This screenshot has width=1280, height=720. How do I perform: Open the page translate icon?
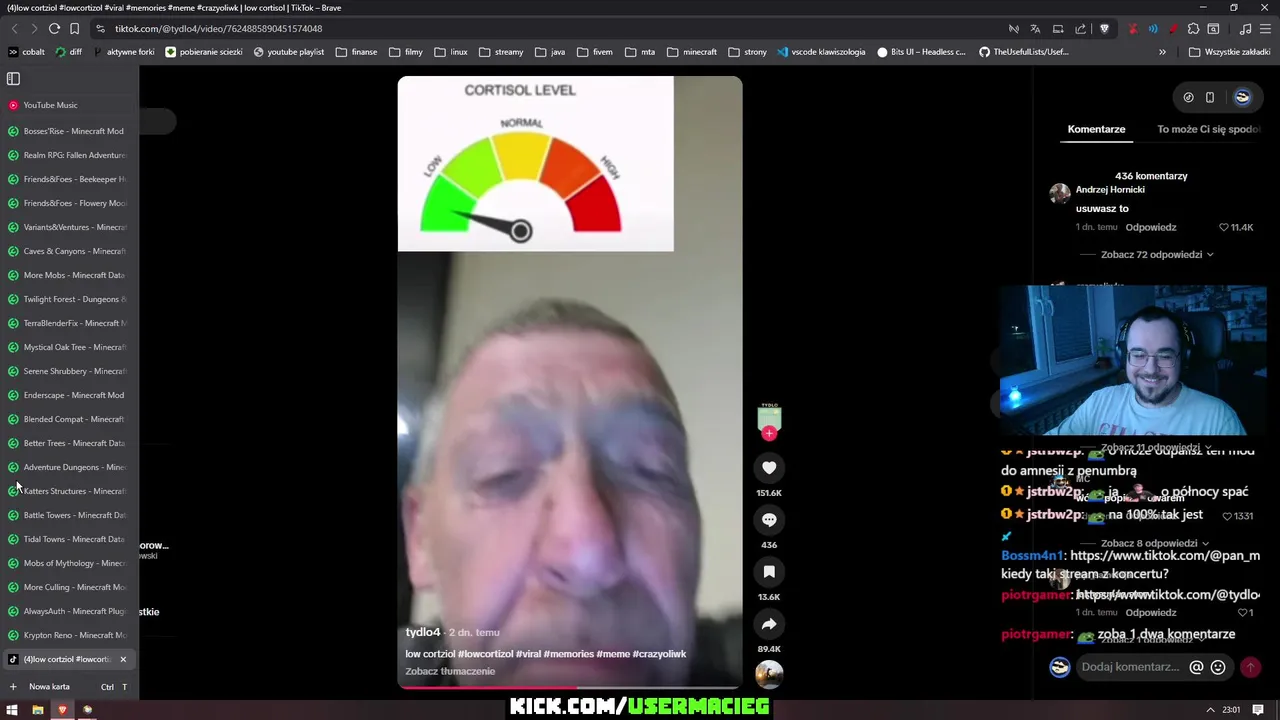[x=1035, y=29]
